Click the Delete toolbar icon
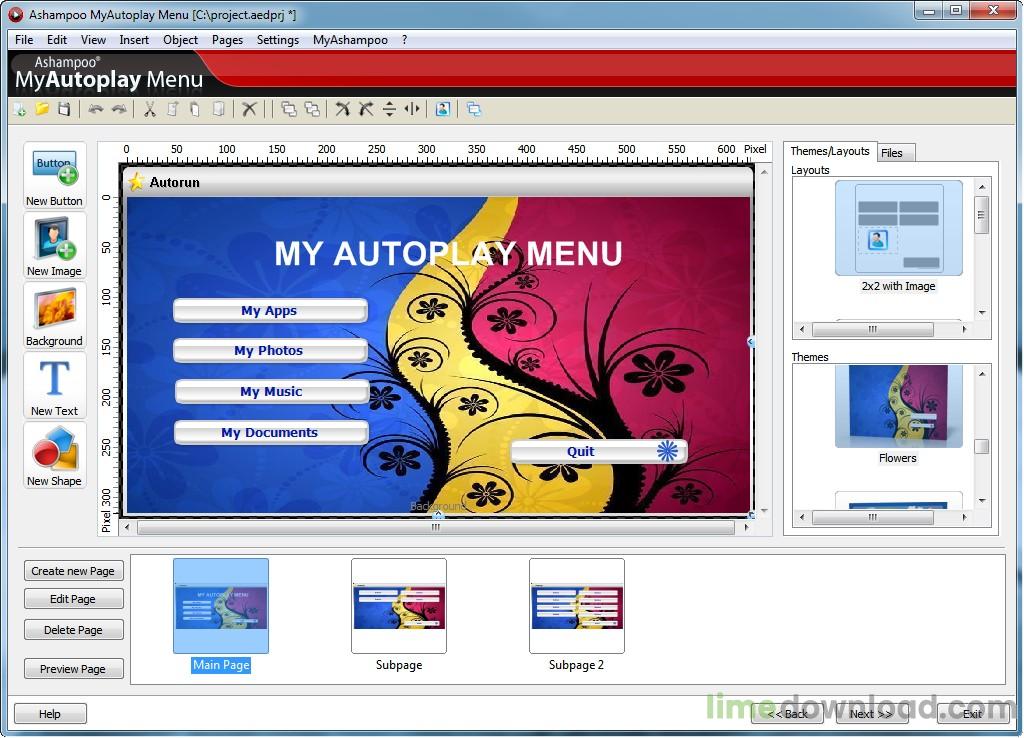Screen dimensions: 1024x738 [249, 109]
